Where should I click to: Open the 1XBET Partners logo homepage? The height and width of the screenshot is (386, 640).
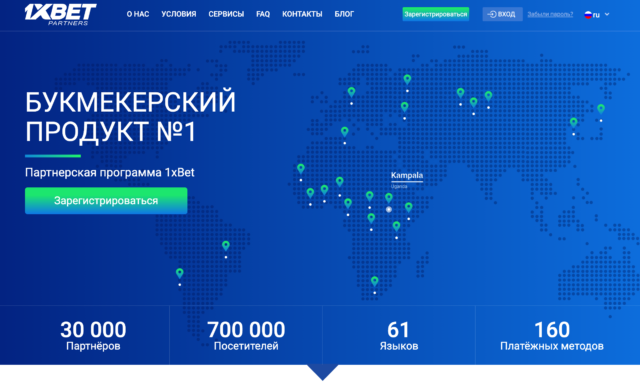pos(60,14)
